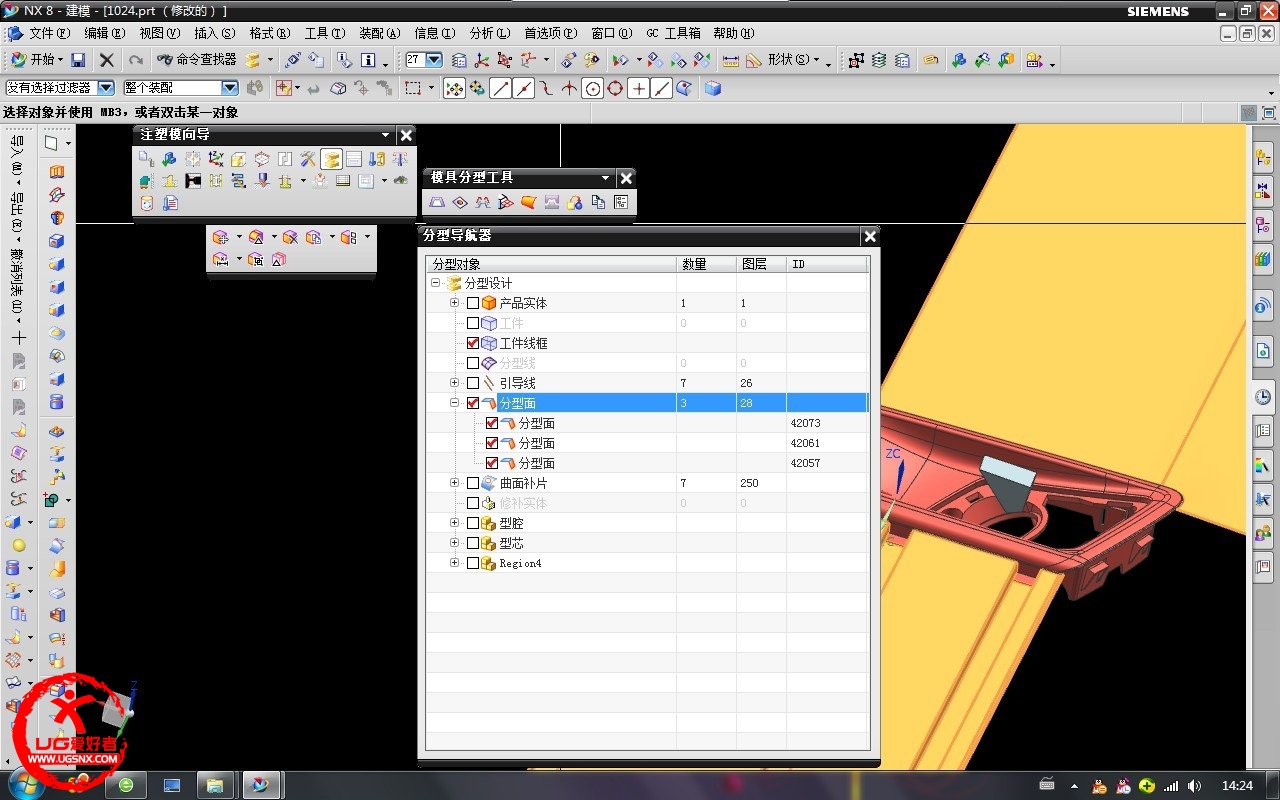
Task: Click the highlighted gold parting tools icon
Action: (x=331, y=159)
